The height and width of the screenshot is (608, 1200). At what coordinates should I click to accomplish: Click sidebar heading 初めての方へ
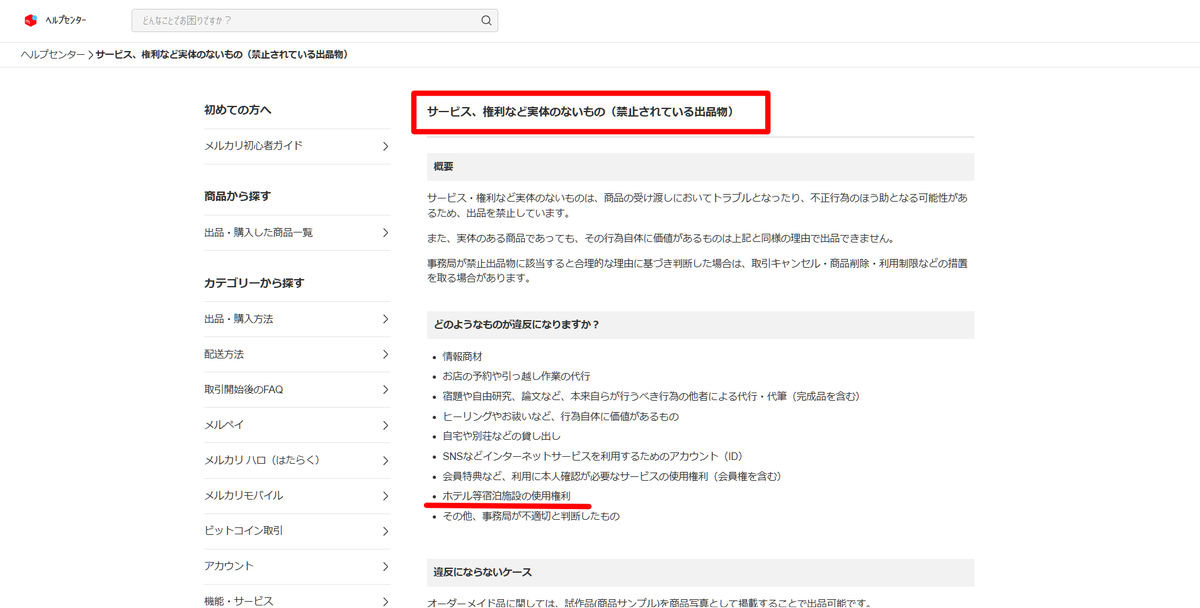[x=238, y=110]
